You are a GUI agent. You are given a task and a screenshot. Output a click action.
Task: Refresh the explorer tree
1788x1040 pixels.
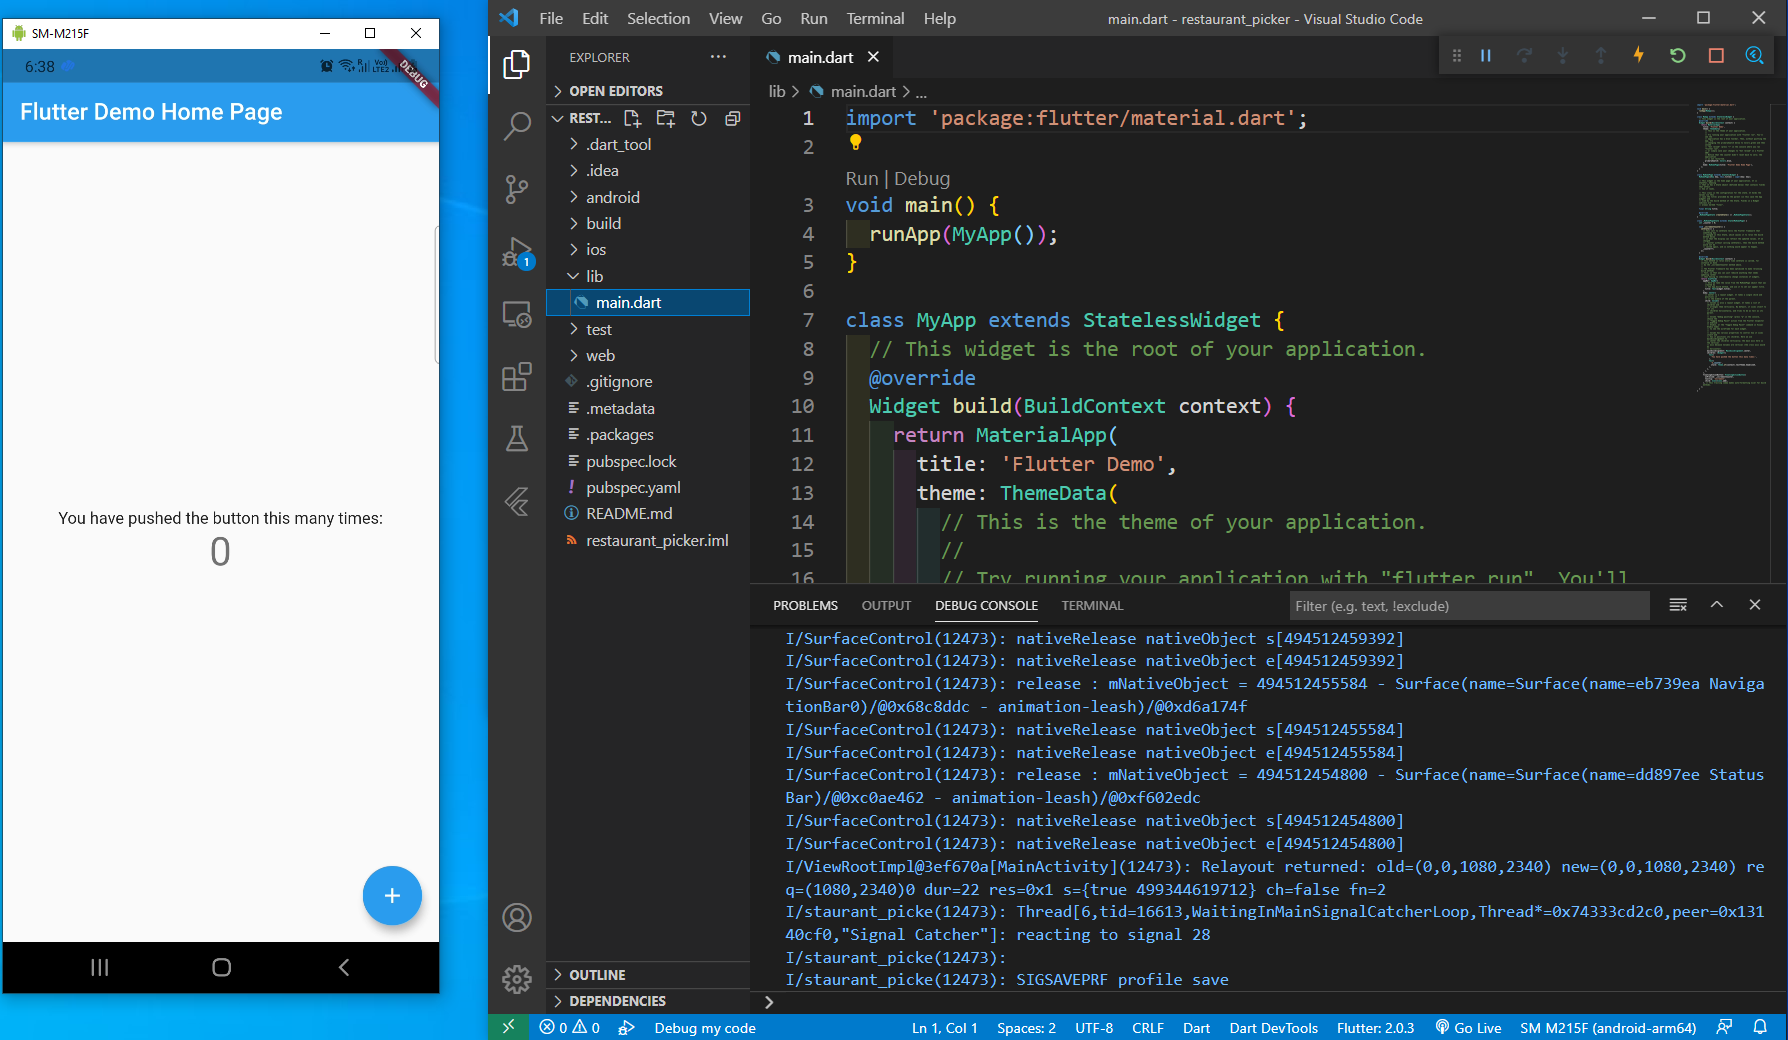tap(699, 118)
